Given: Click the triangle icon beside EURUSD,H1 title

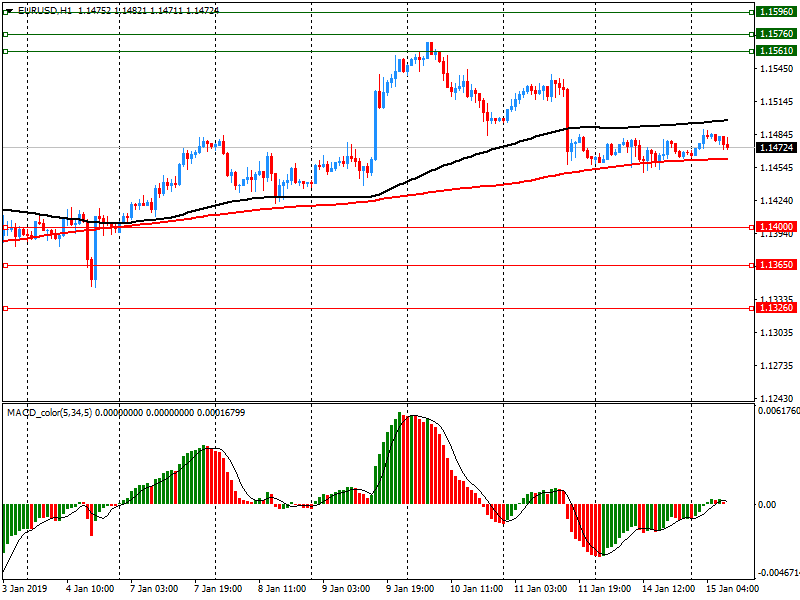Looking at the screenshot, I should 8,10.
